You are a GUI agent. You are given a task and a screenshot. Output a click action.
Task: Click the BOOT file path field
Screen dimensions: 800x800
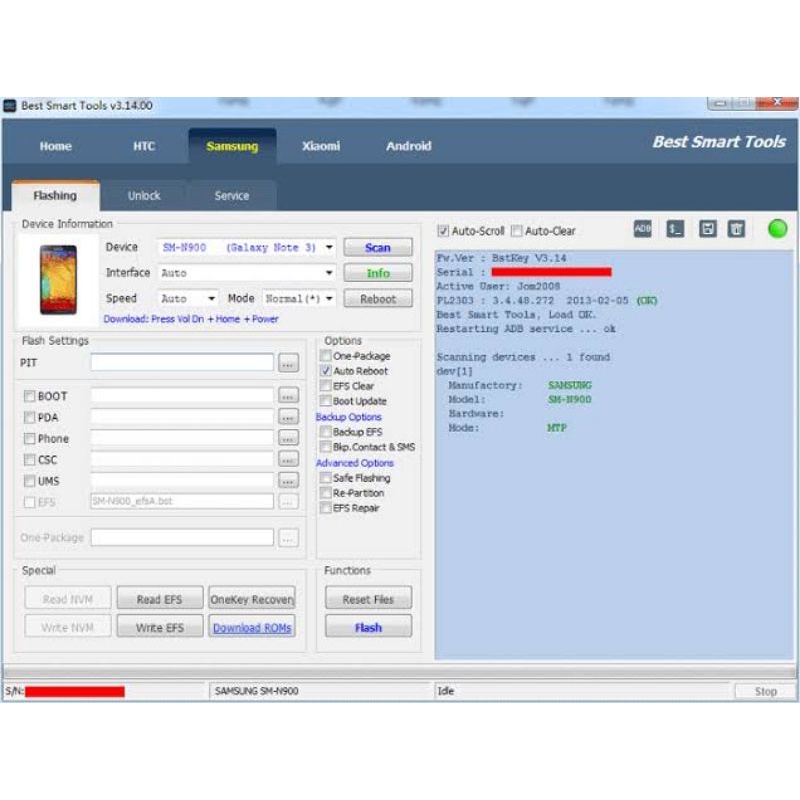tap(182, 395)
